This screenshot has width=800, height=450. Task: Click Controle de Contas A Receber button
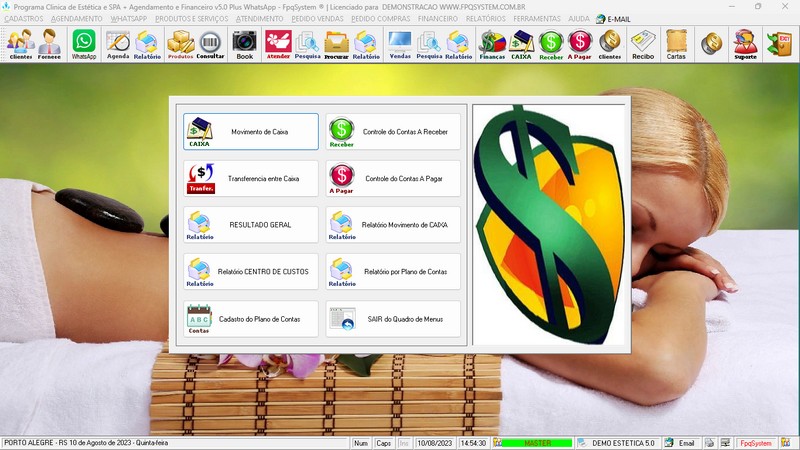(393, 132)
